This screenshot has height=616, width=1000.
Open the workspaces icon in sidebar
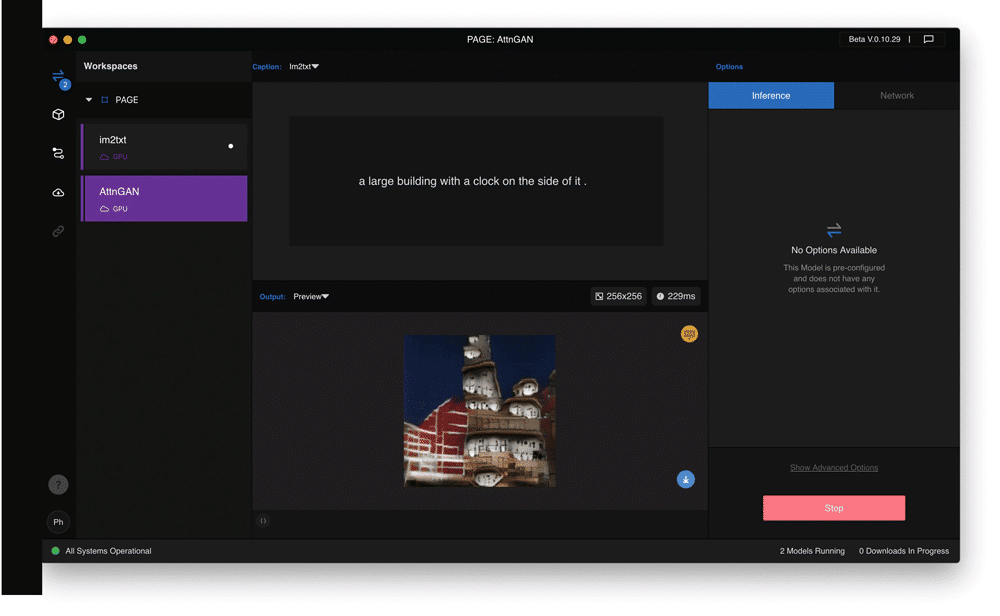[x=58, y=76]
